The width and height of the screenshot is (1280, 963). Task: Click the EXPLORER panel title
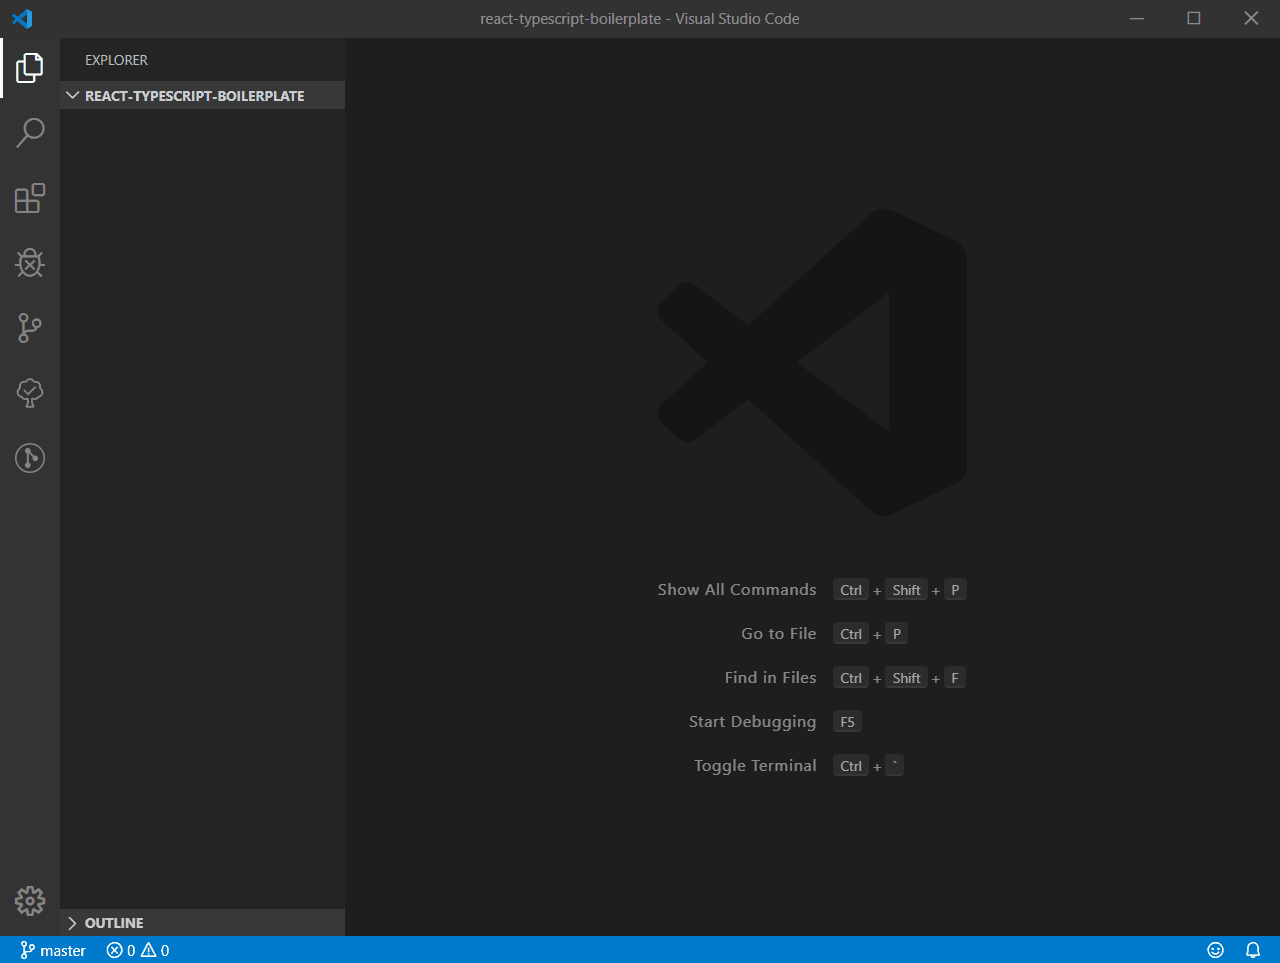(x=116, y=60)
